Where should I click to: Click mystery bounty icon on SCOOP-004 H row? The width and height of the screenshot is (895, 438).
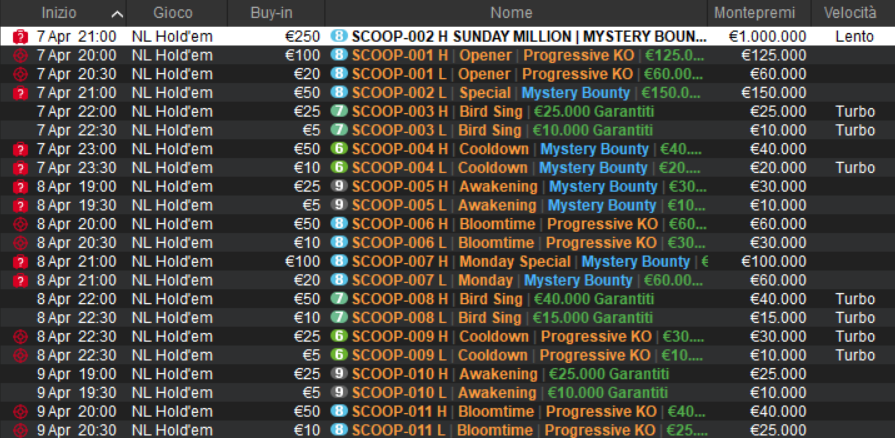tap(21, 150)
